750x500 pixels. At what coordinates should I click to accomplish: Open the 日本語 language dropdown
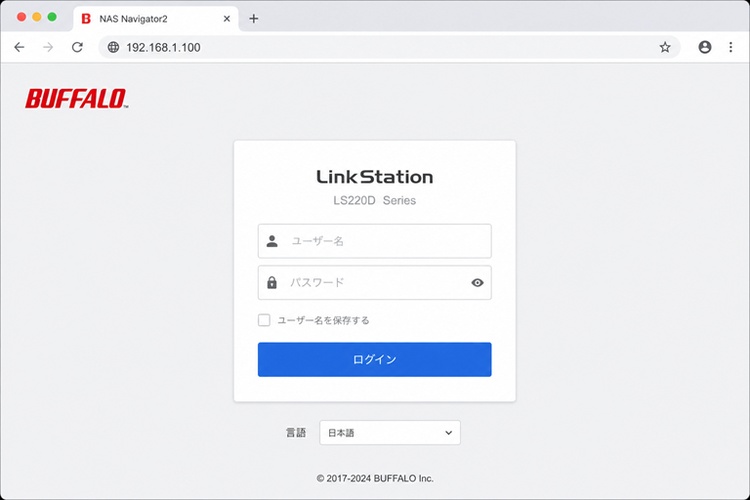point(390,433)
